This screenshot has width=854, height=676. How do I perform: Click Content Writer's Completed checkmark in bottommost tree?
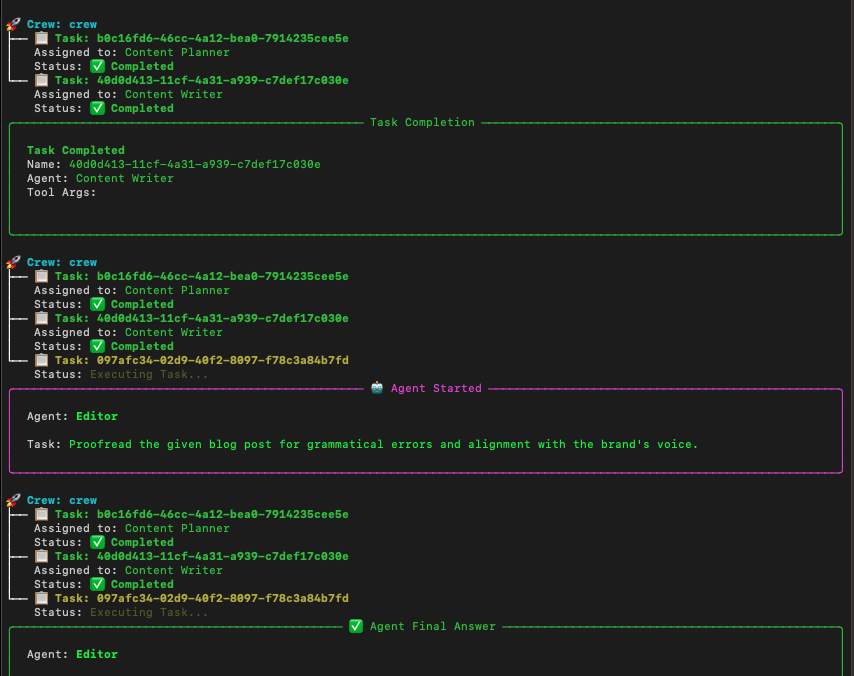click(97, 584)
